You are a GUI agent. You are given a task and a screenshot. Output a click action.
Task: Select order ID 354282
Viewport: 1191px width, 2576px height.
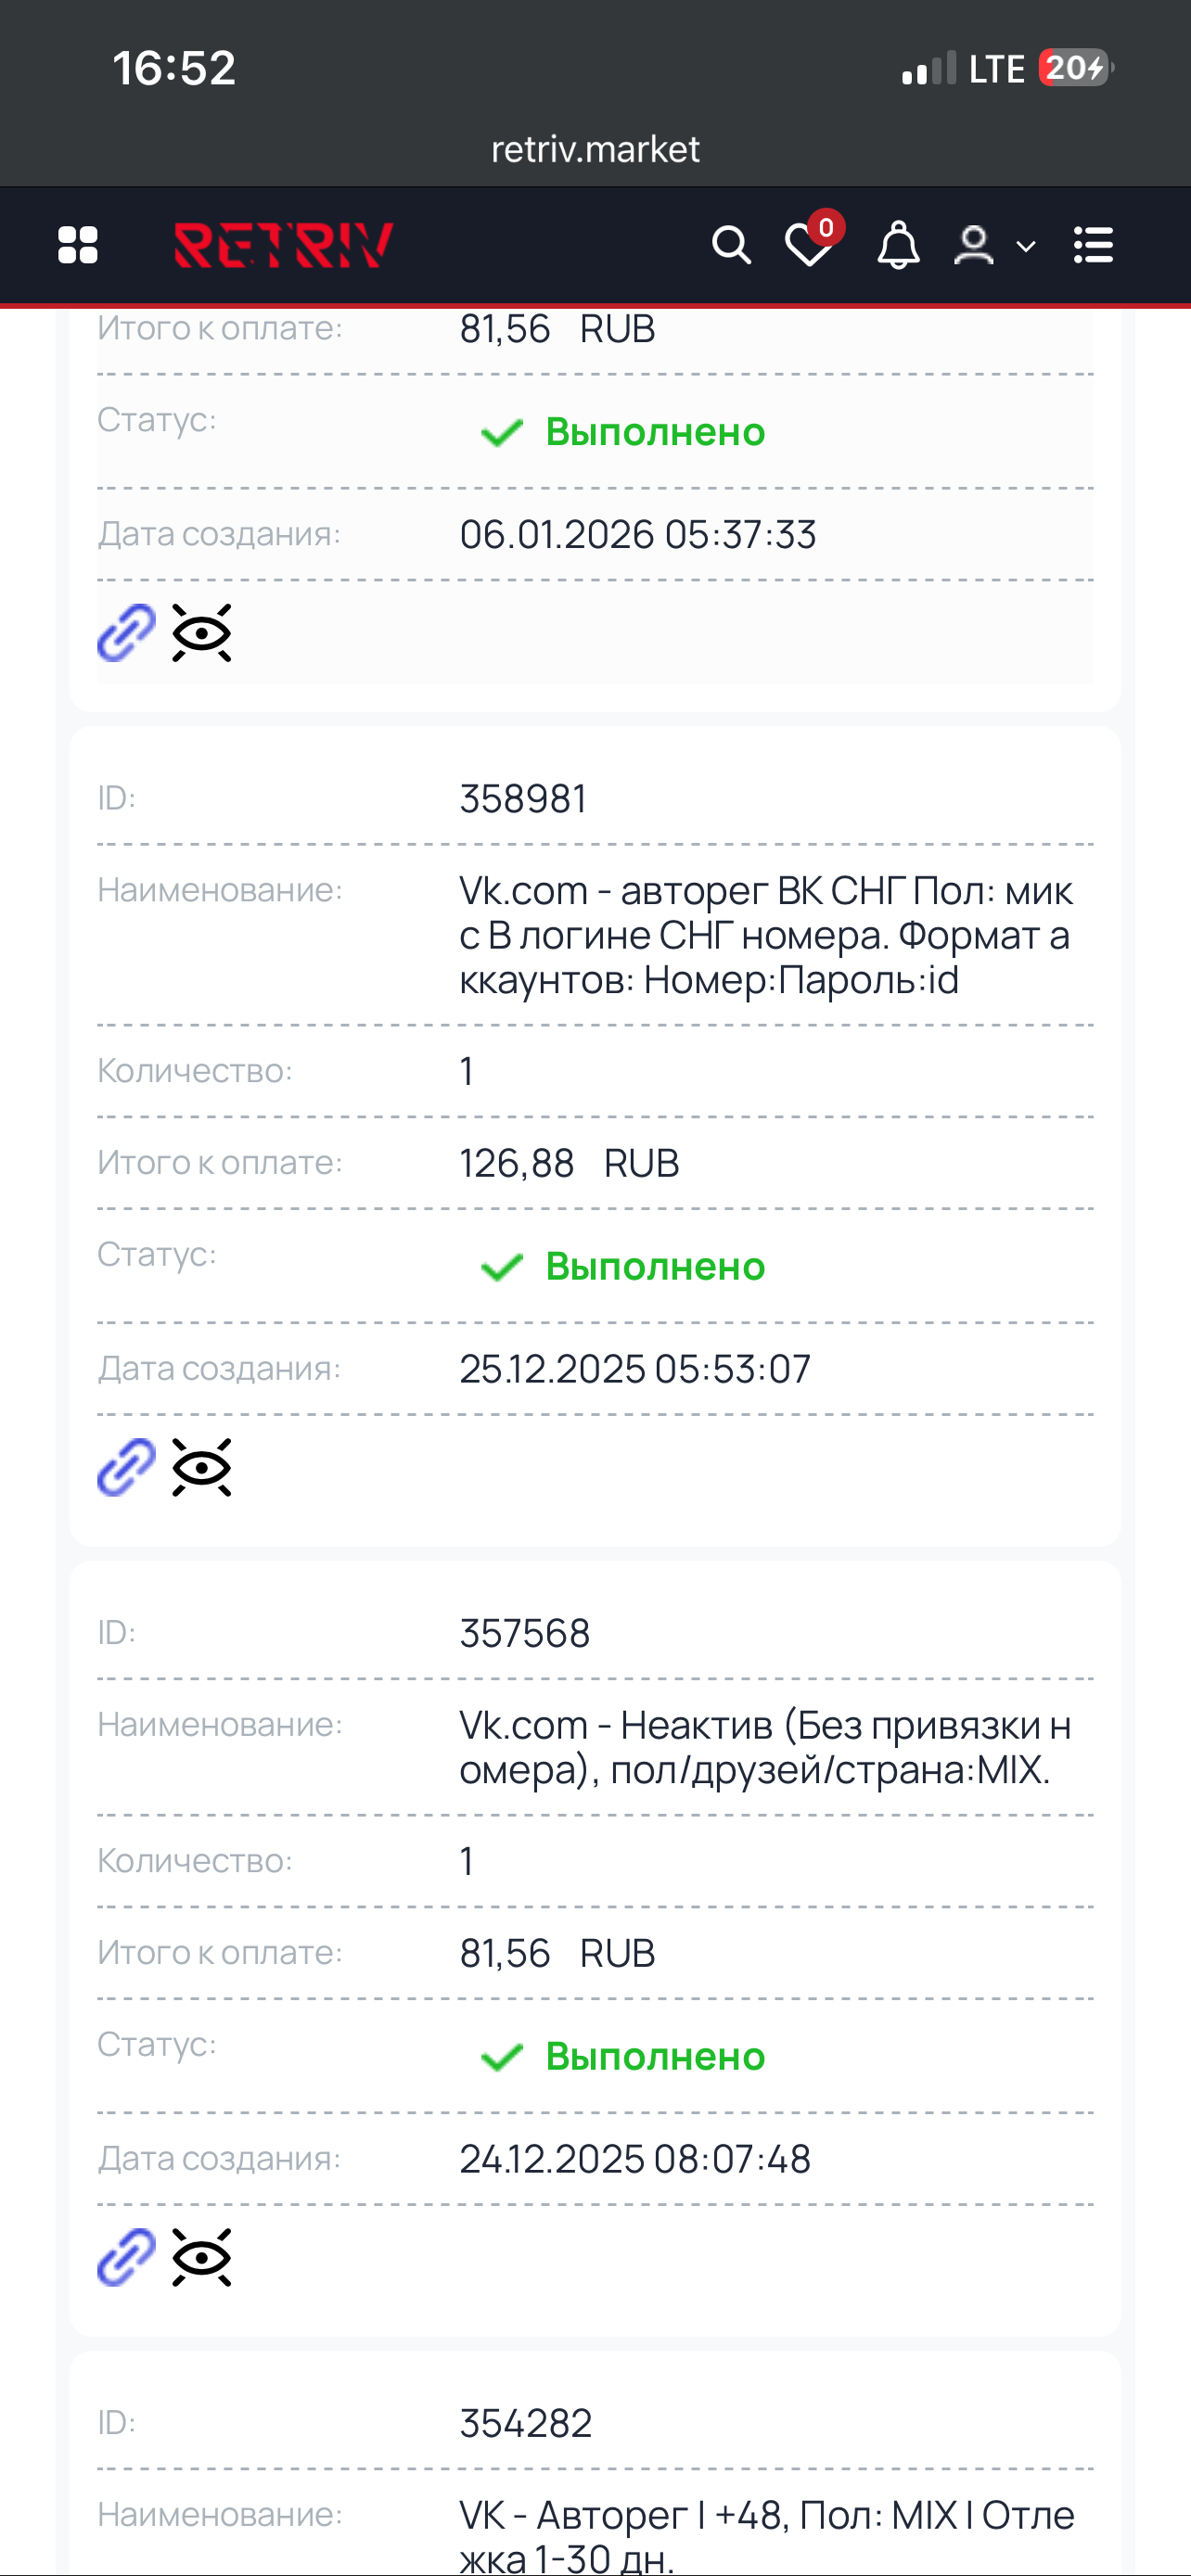point(525,2423)
